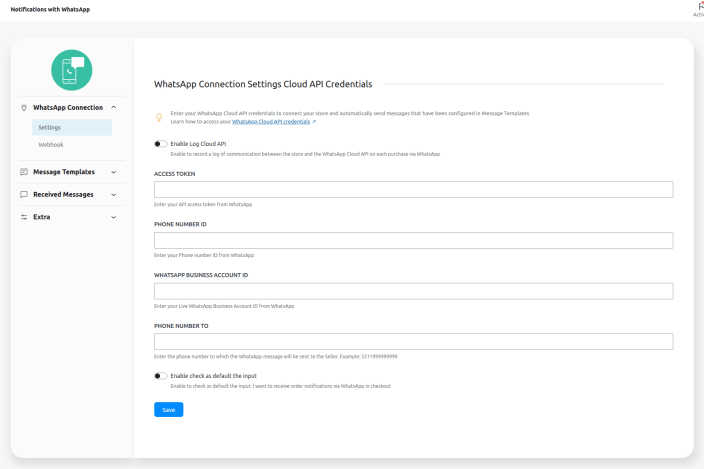
Task: Click the Save button
Action: (168, 409)
